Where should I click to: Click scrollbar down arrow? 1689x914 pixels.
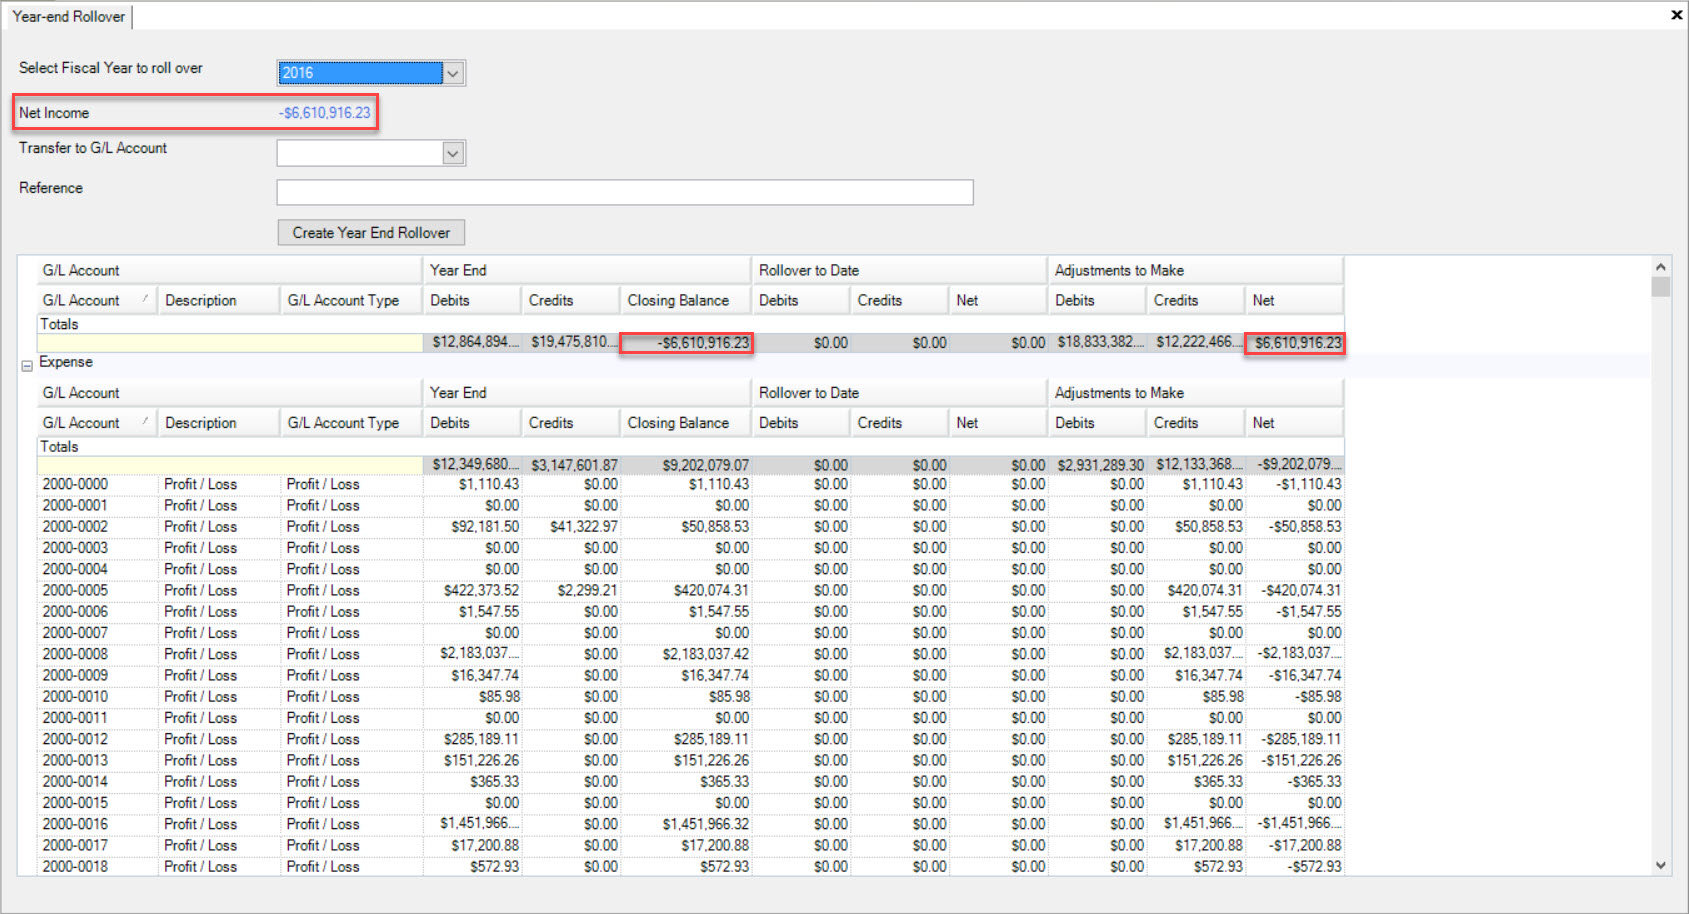point(1660,866)
